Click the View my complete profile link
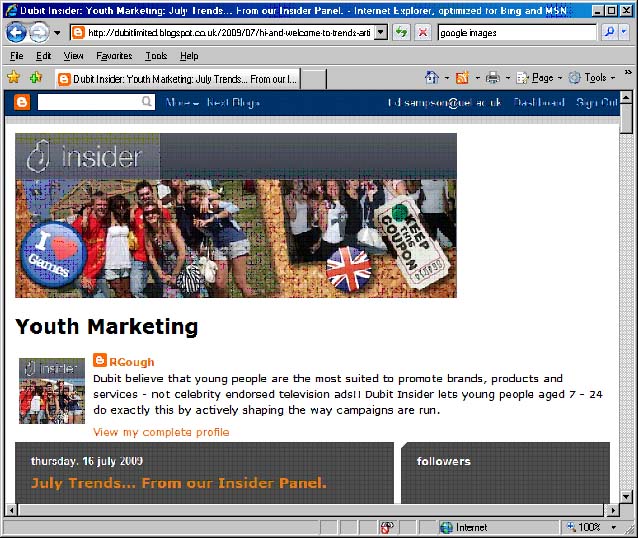The height and width of the screenshot is (538, 638). click(x=161, y=432)
